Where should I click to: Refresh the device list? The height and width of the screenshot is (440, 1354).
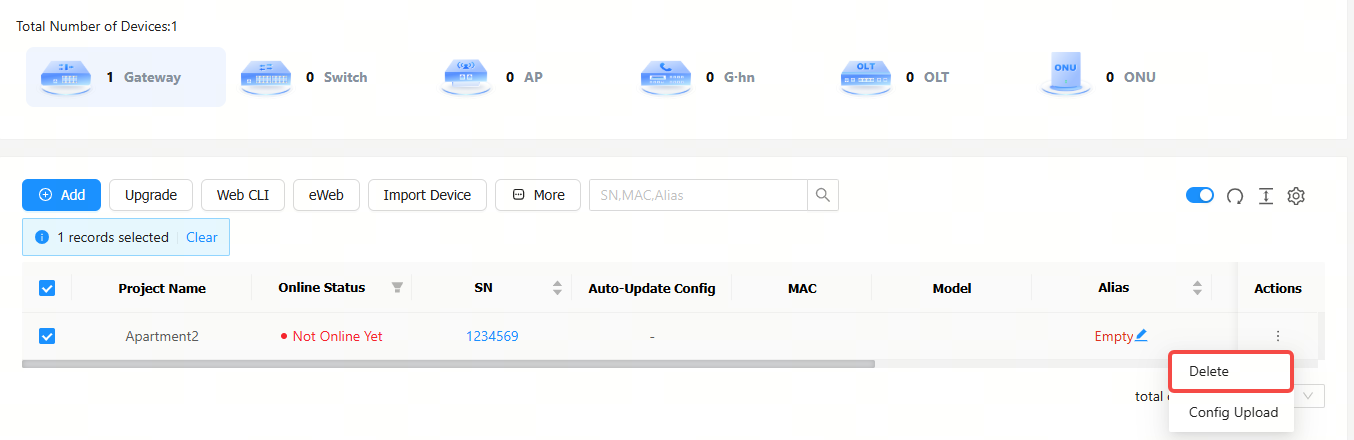point(1235,196)
